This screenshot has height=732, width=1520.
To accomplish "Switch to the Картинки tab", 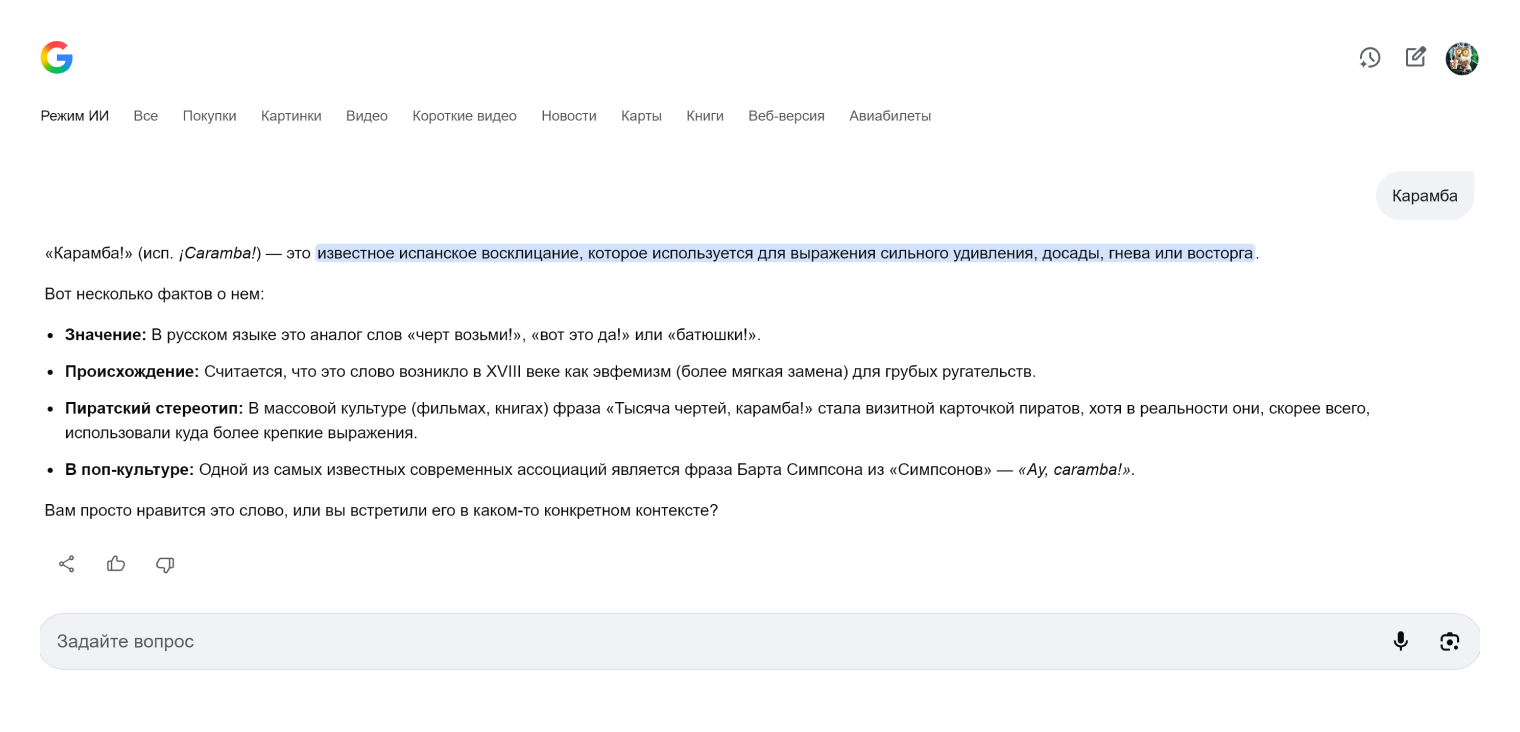I will pyautogui.click(x=291, y=116).
